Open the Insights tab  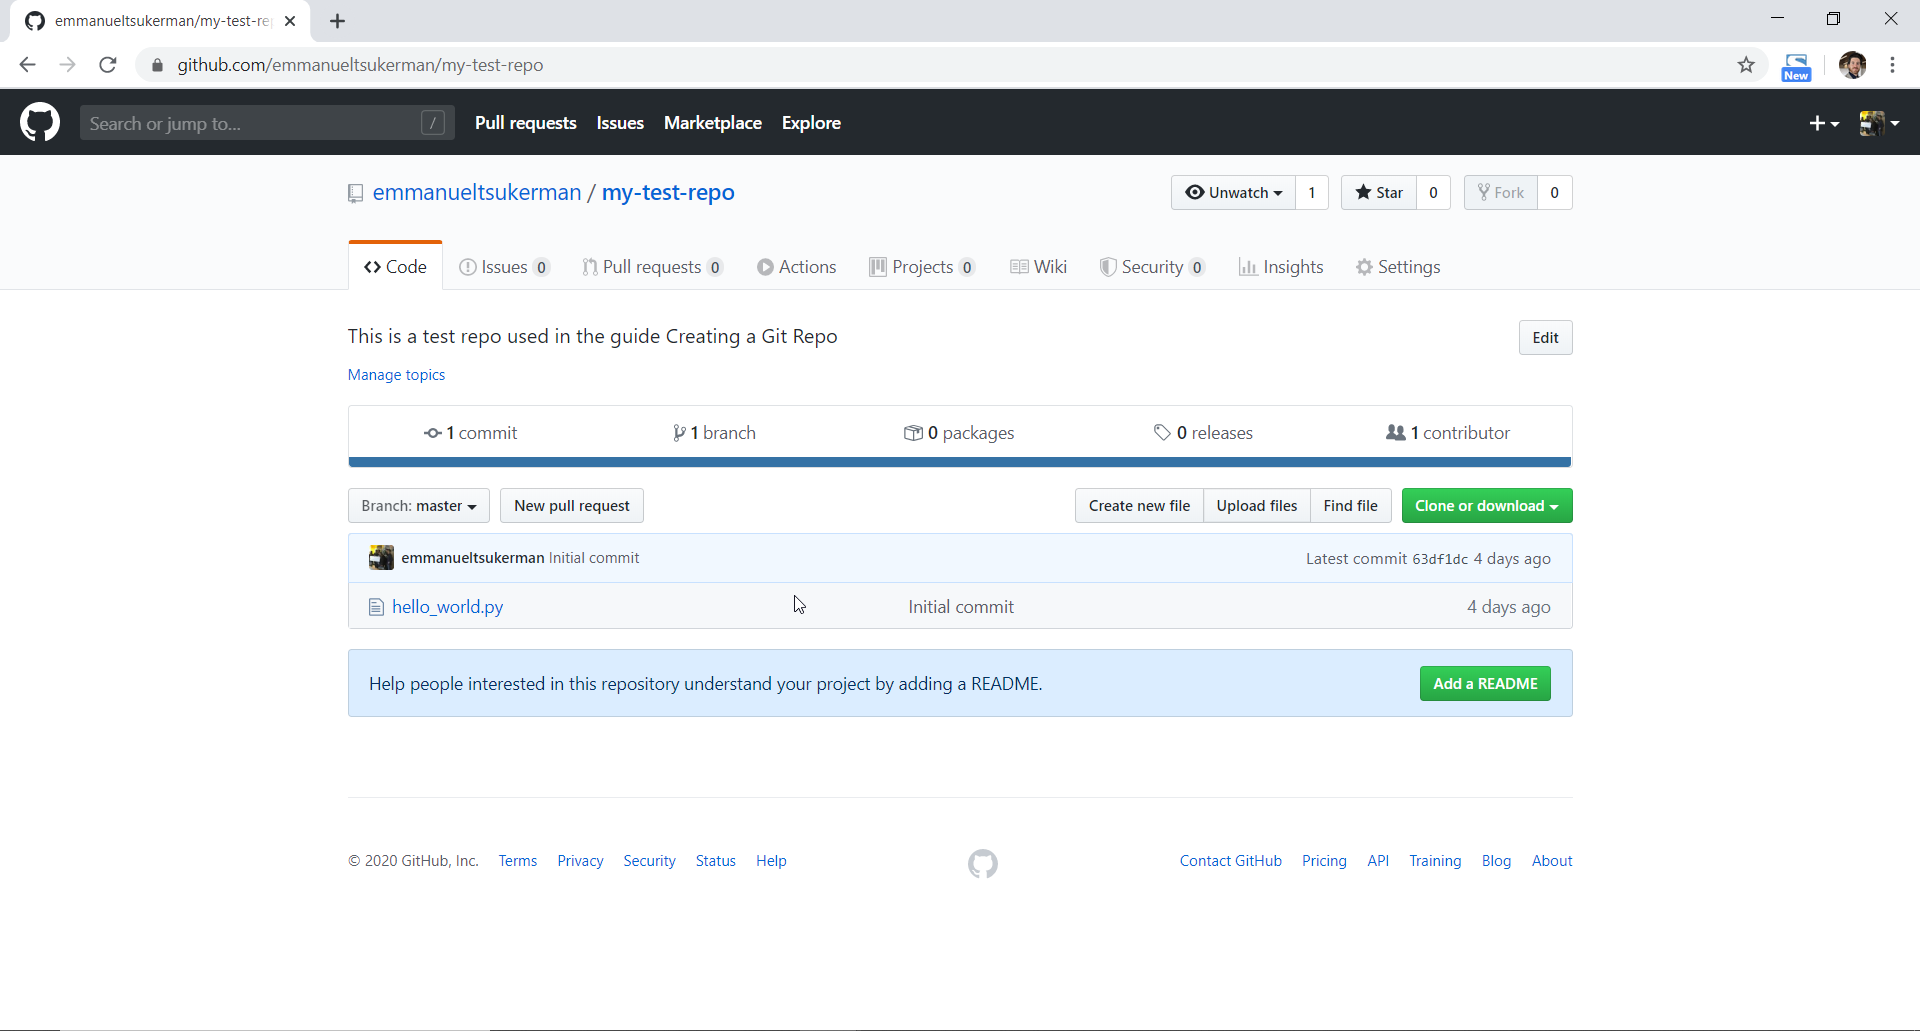coord(1281,267)
